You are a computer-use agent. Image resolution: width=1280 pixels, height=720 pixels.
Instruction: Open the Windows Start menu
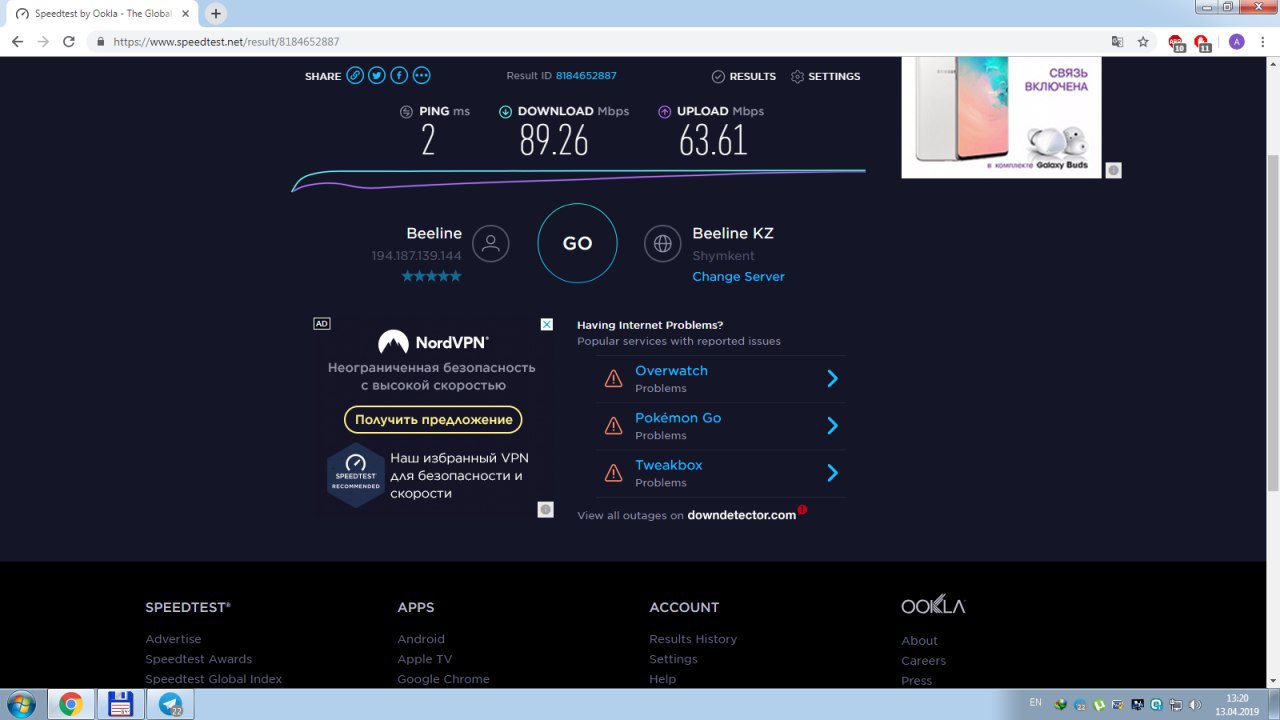click(19, 704)
